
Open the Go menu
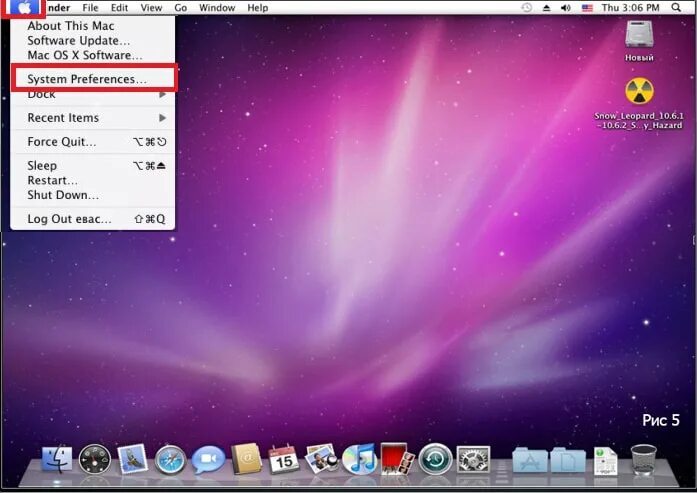180,8
